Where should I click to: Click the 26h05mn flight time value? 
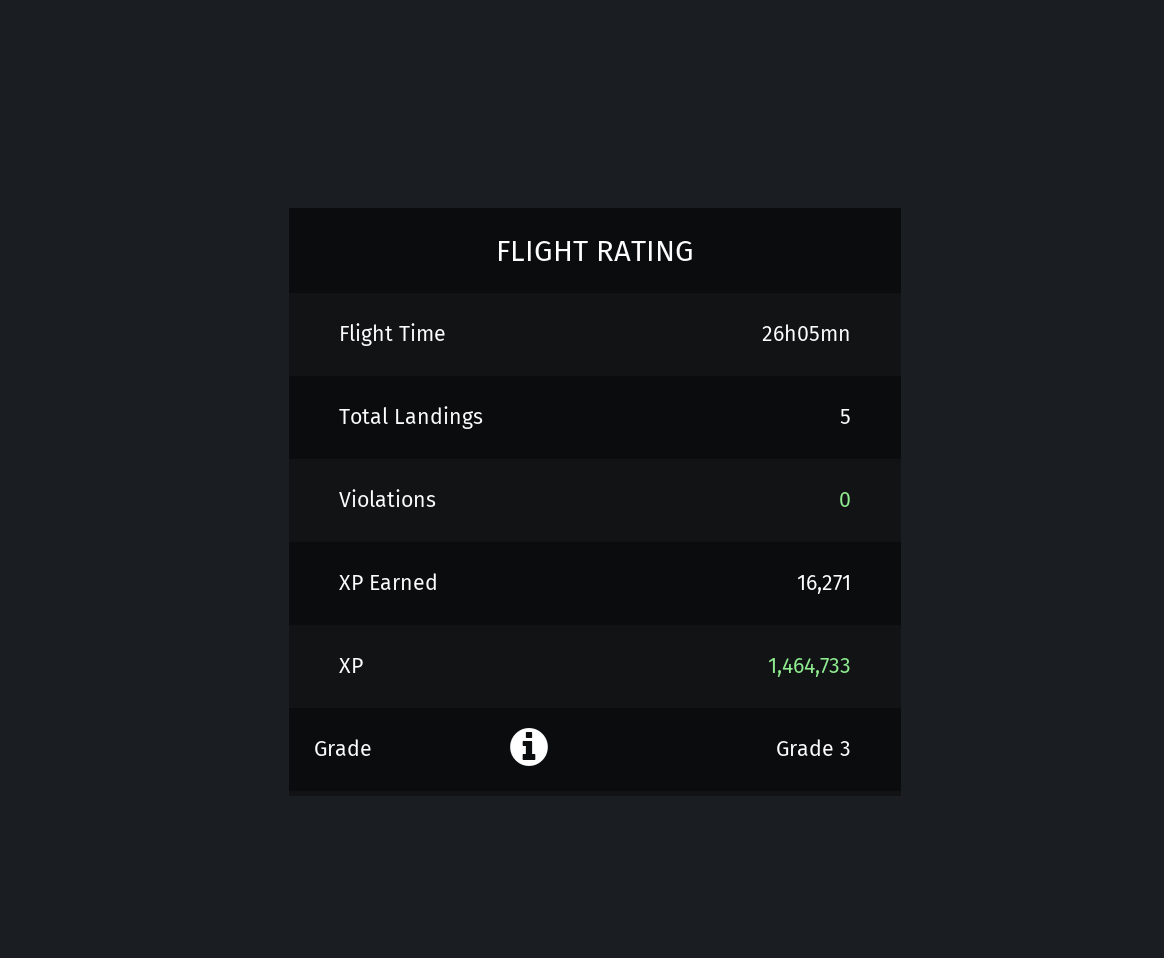[805, 334]
